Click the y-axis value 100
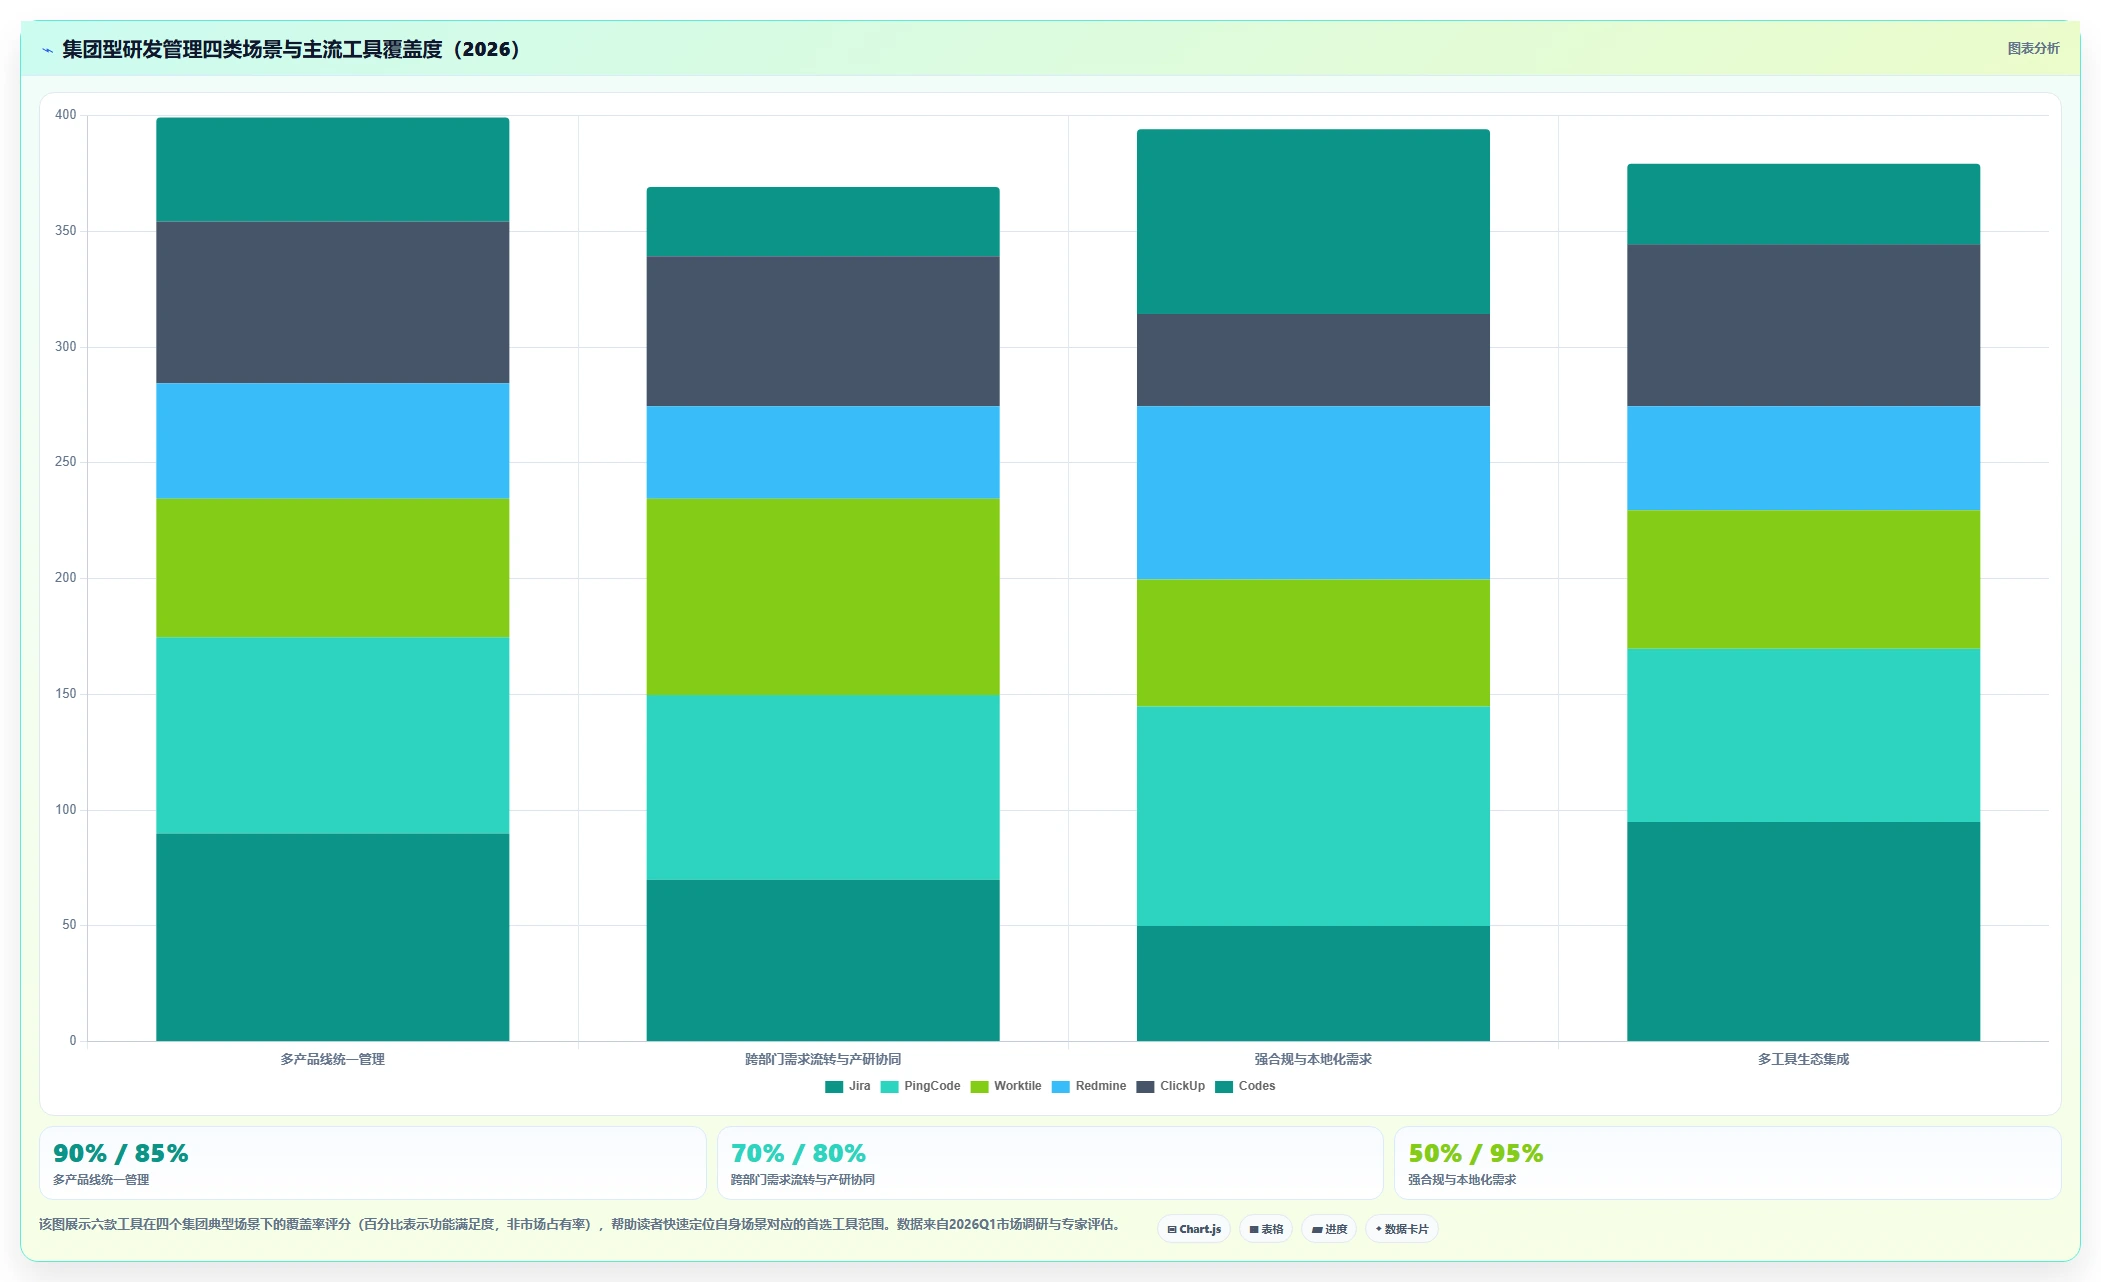Image resolution: width=2101 pixels, height=1282 pixels. [x=65, y=810]
